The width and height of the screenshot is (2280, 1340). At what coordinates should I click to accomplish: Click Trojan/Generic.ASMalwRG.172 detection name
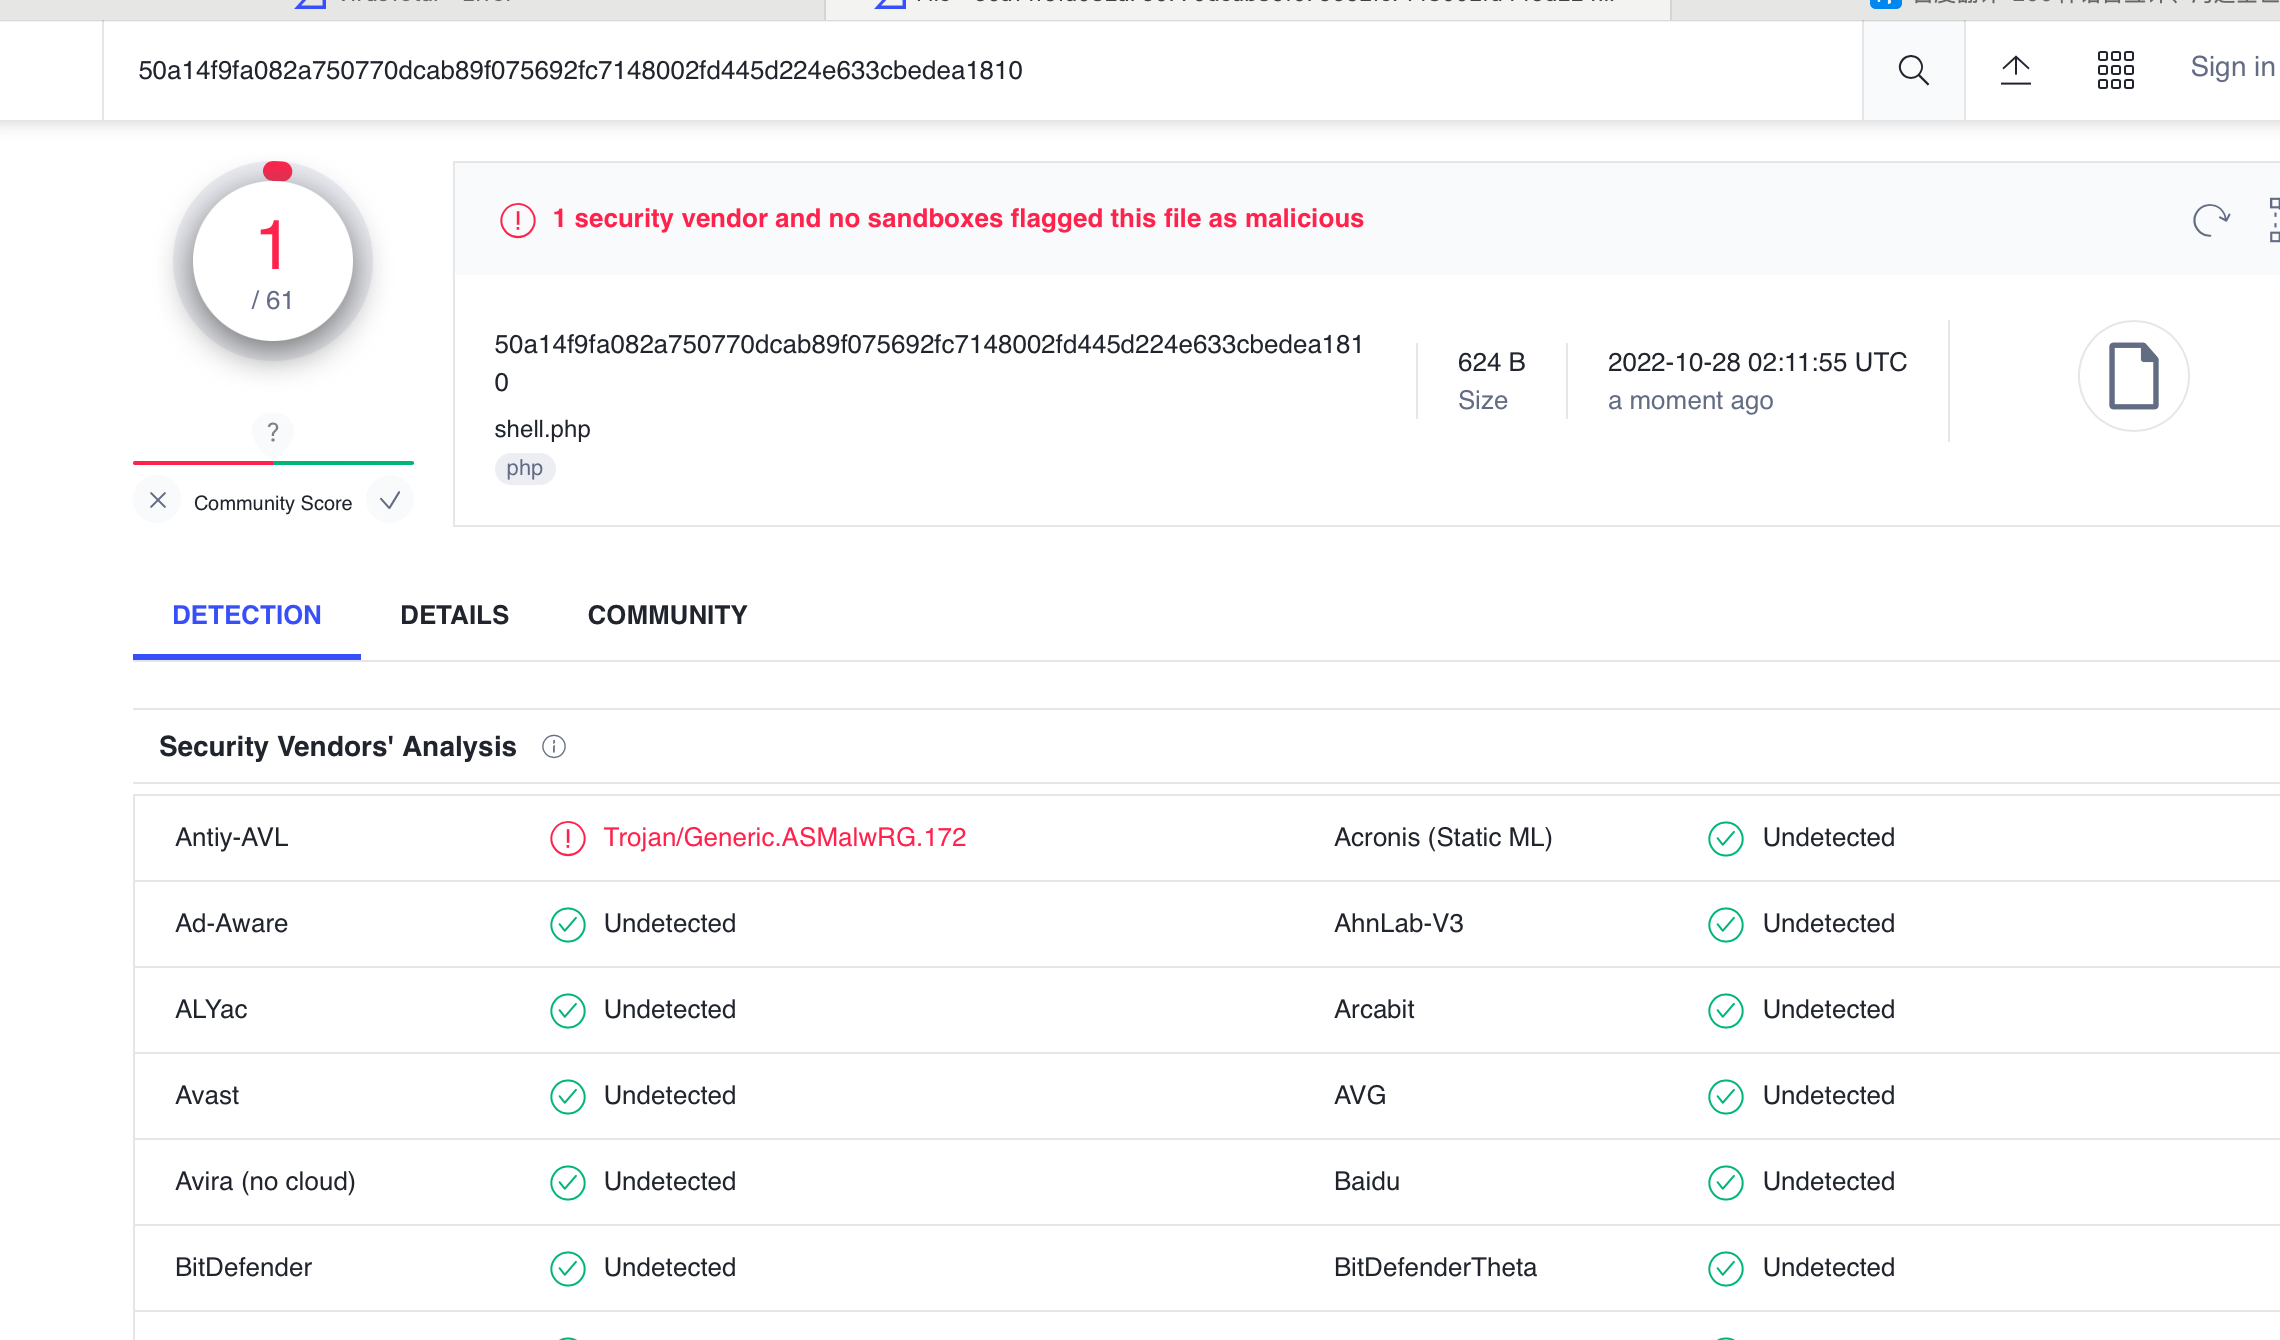tap(785, 838)
